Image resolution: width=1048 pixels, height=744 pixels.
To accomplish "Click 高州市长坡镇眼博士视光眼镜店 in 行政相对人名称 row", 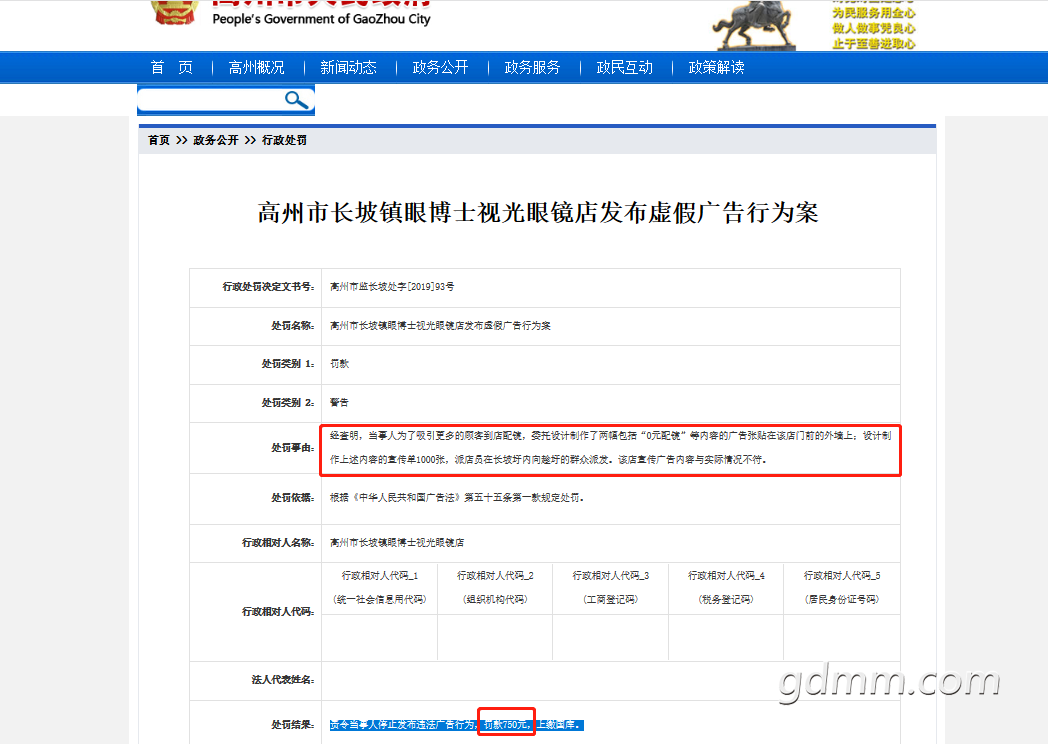I will 397,543.
